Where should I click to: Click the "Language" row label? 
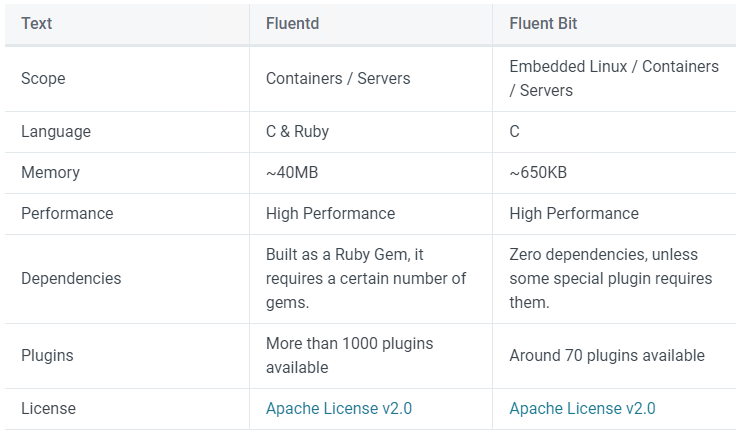[x=56, y=131]
